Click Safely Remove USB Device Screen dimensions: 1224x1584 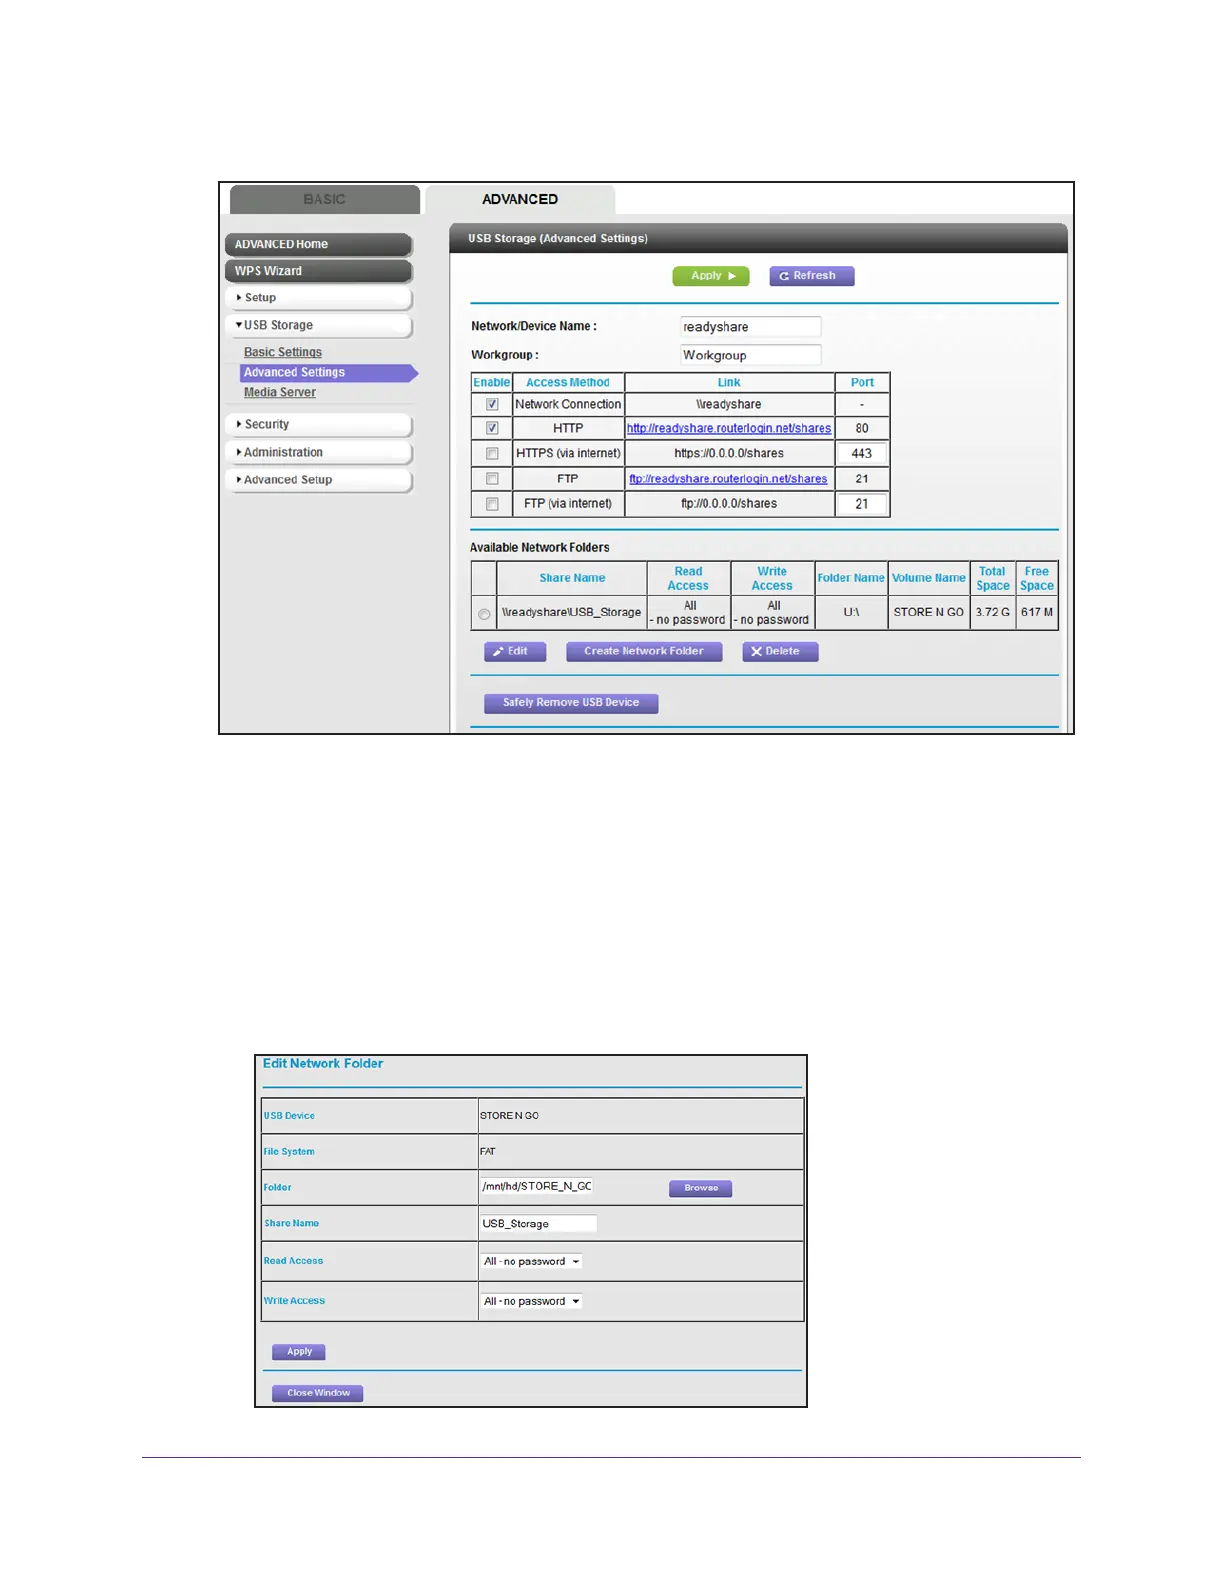tap(571, 703)
